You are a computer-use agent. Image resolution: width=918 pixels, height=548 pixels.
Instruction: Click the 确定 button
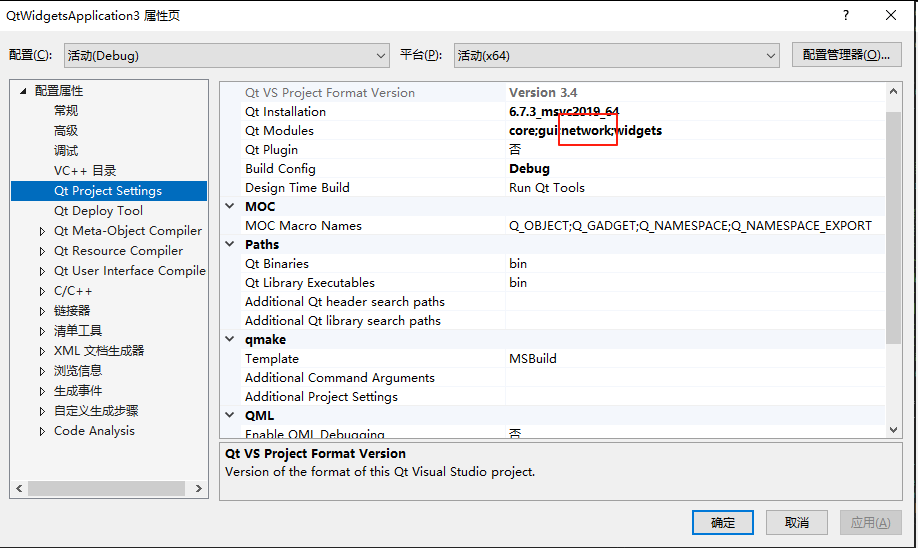722,522
